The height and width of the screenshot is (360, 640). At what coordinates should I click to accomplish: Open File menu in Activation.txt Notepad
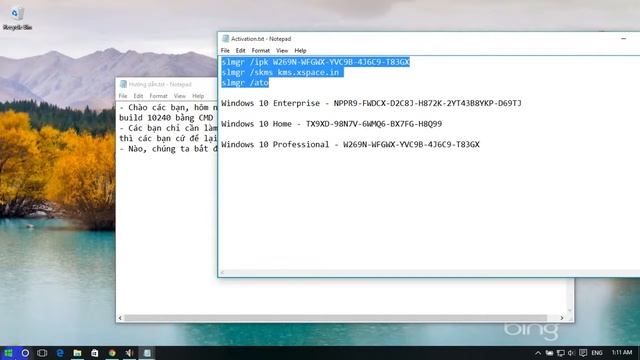[x=225, y=51]
